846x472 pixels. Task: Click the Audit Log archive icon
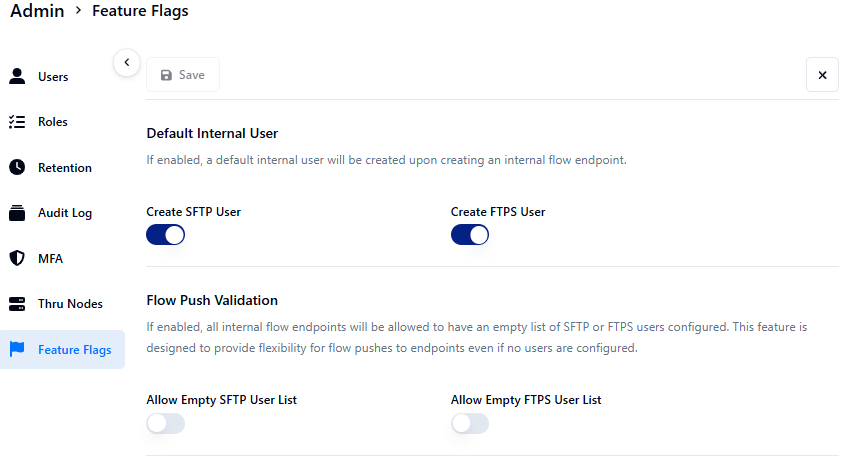tap(17, 213)
